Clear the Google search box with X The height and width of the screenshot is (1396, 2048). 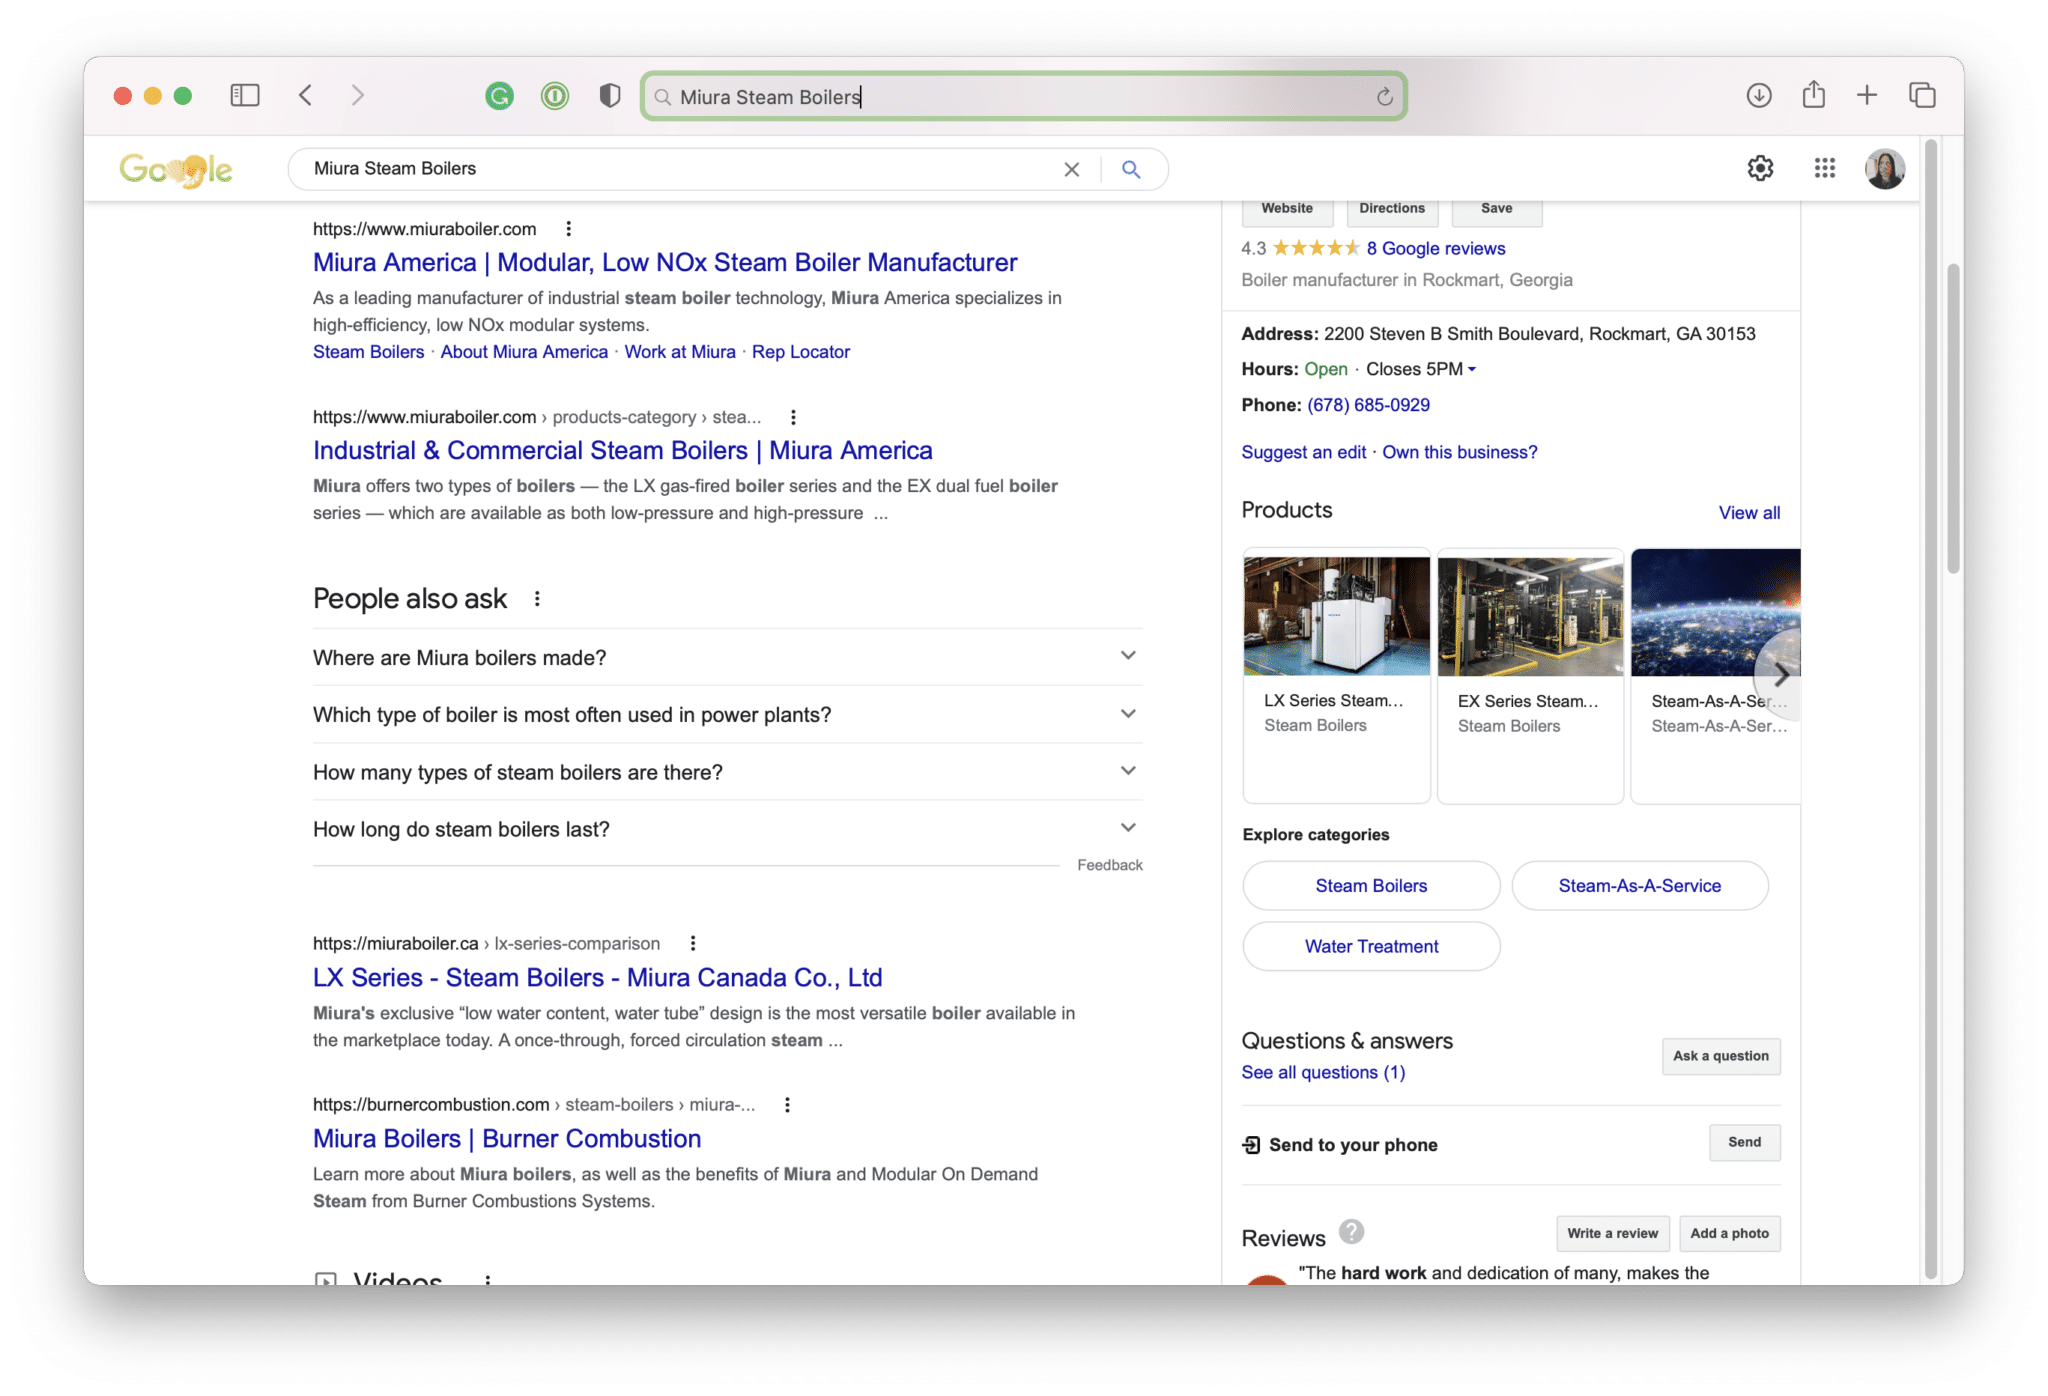click(x=1072, y=169)
